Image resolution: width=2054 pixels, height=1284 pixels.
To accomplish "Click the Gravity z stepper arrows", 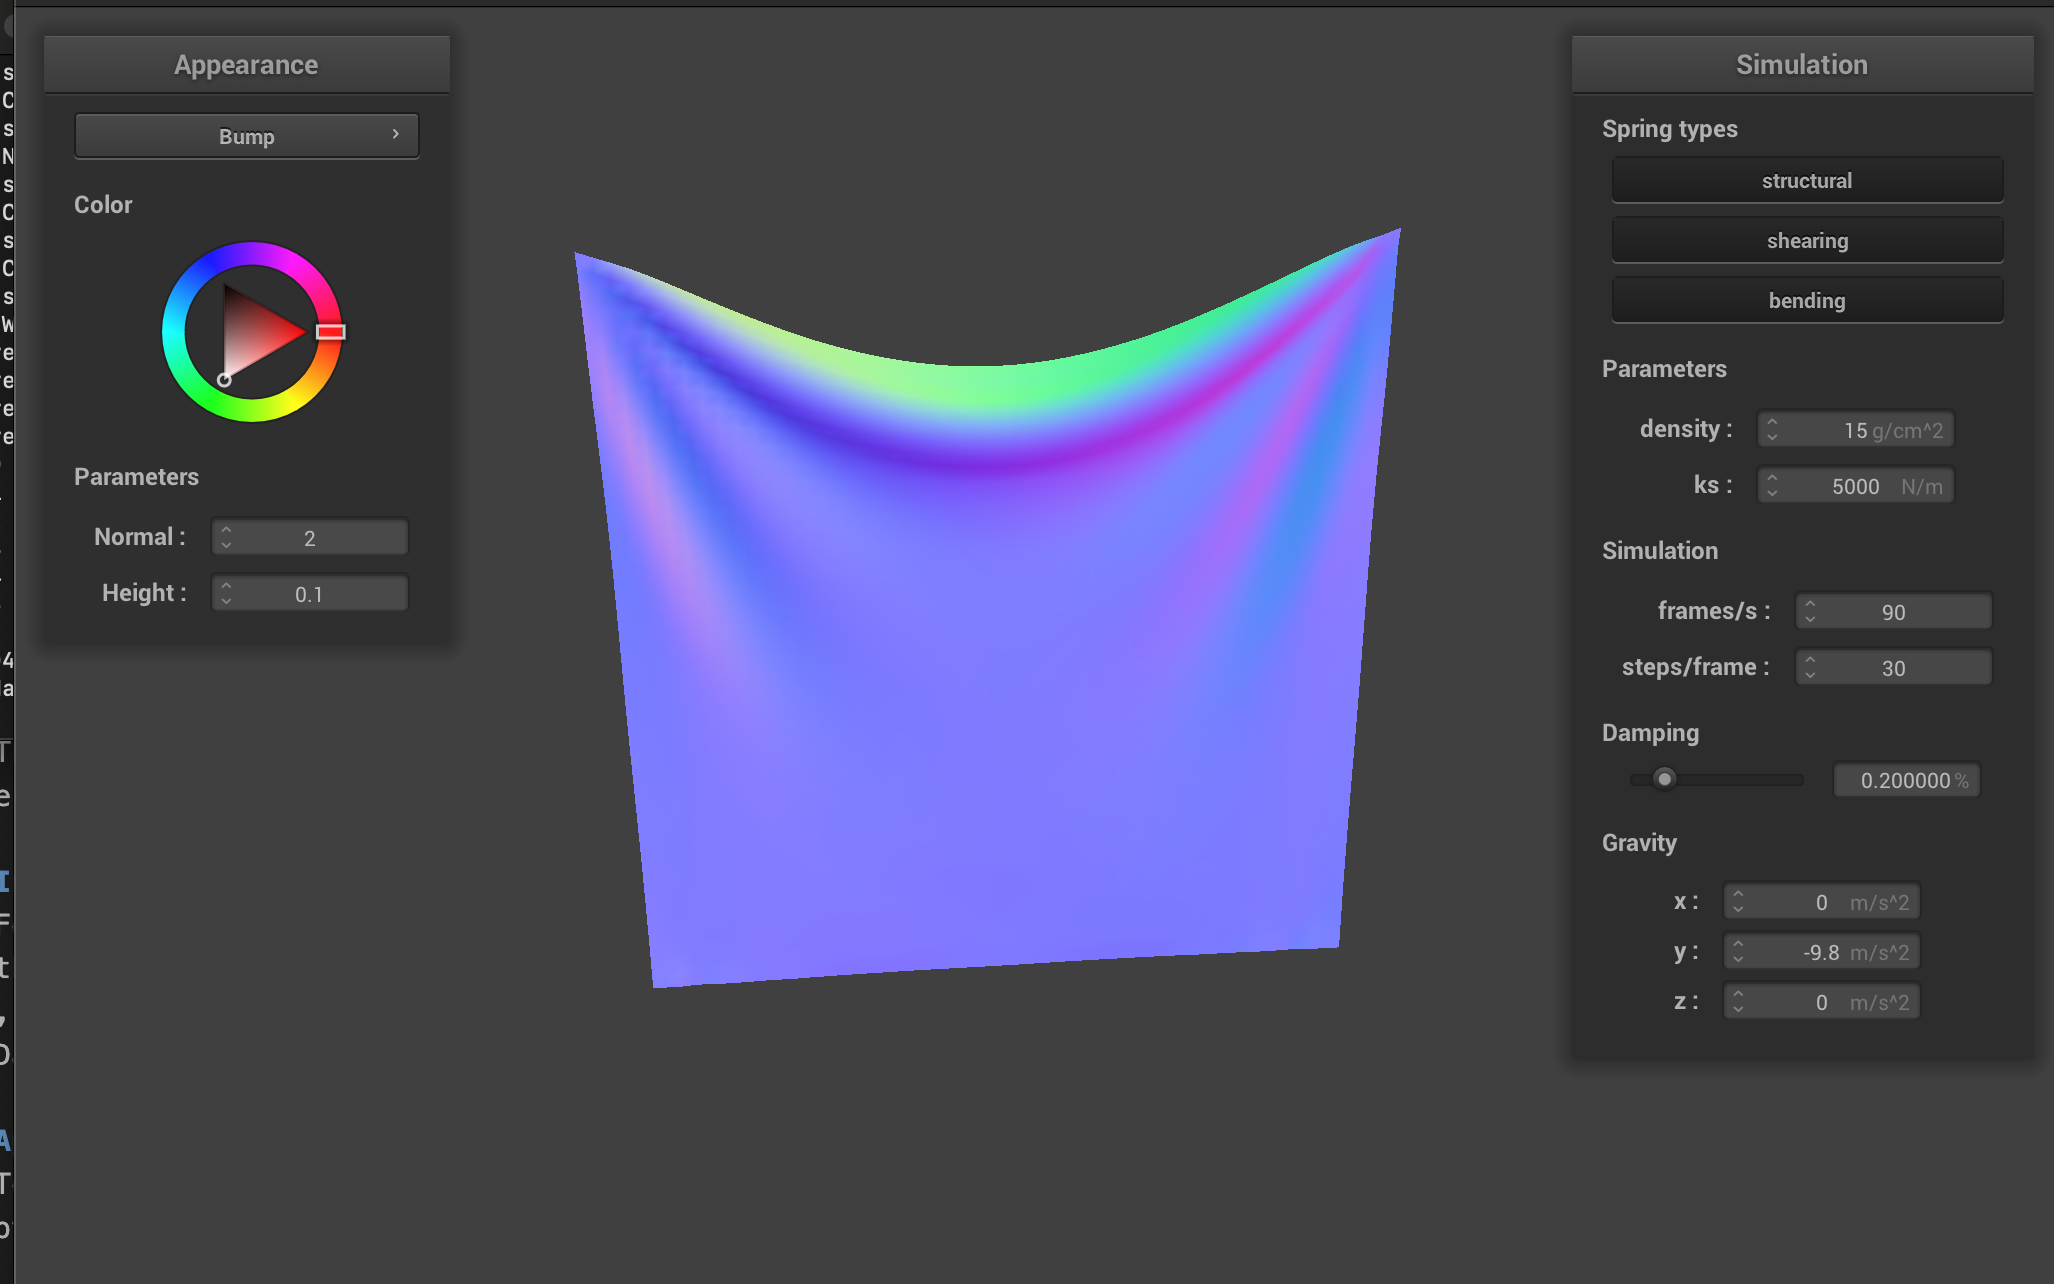I will pos(1738,1002).
